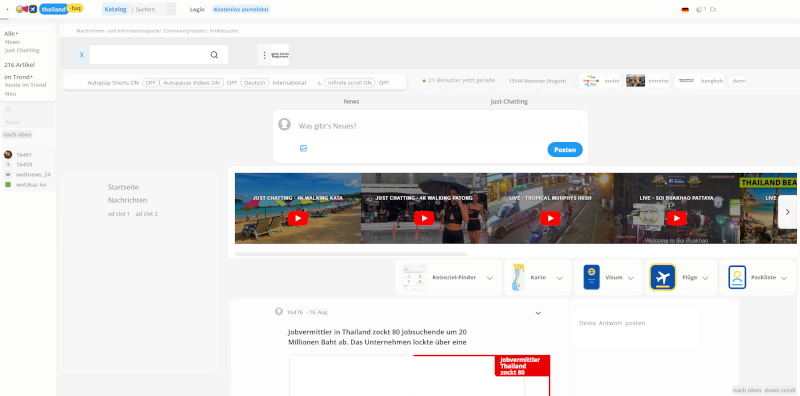This screenshot has width=800, height=396.
Task: Click the Was gibt's Neues input field
Action: pos(439,126)
